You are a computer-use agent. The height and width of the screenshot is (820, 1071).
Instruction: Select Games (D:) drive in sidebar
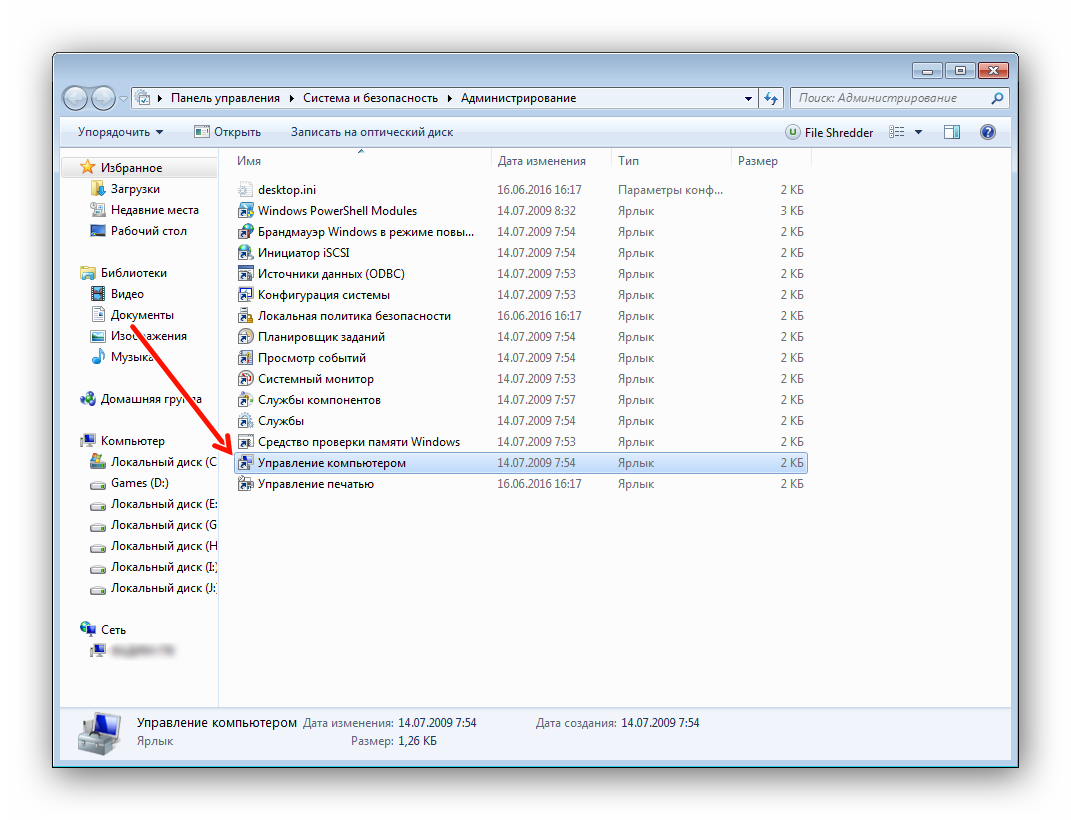click(139, 483)
